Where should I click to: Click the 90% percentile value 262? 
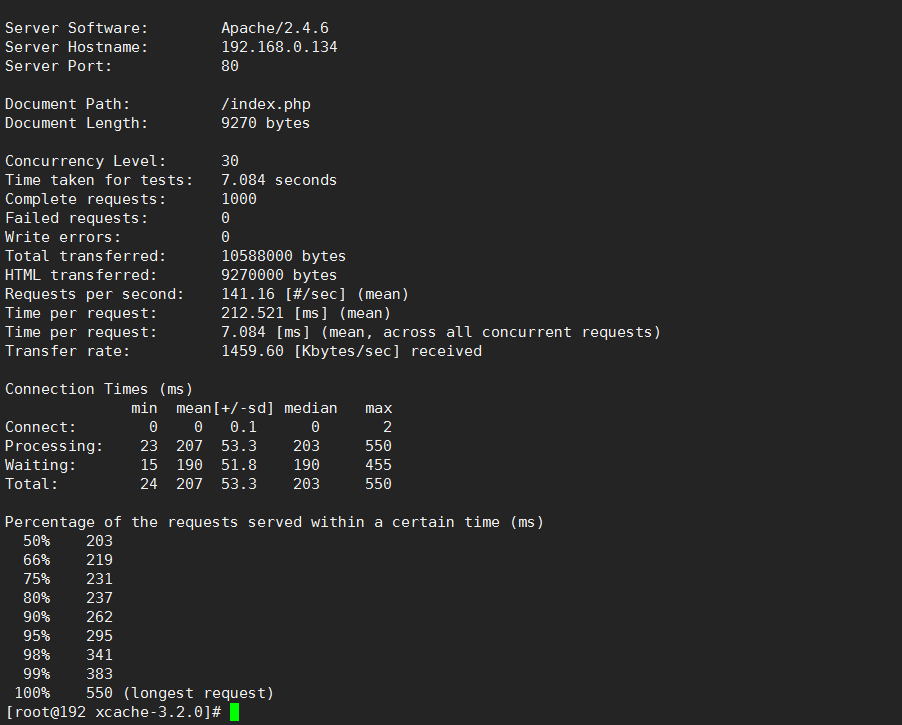click(x=100, y=617)
